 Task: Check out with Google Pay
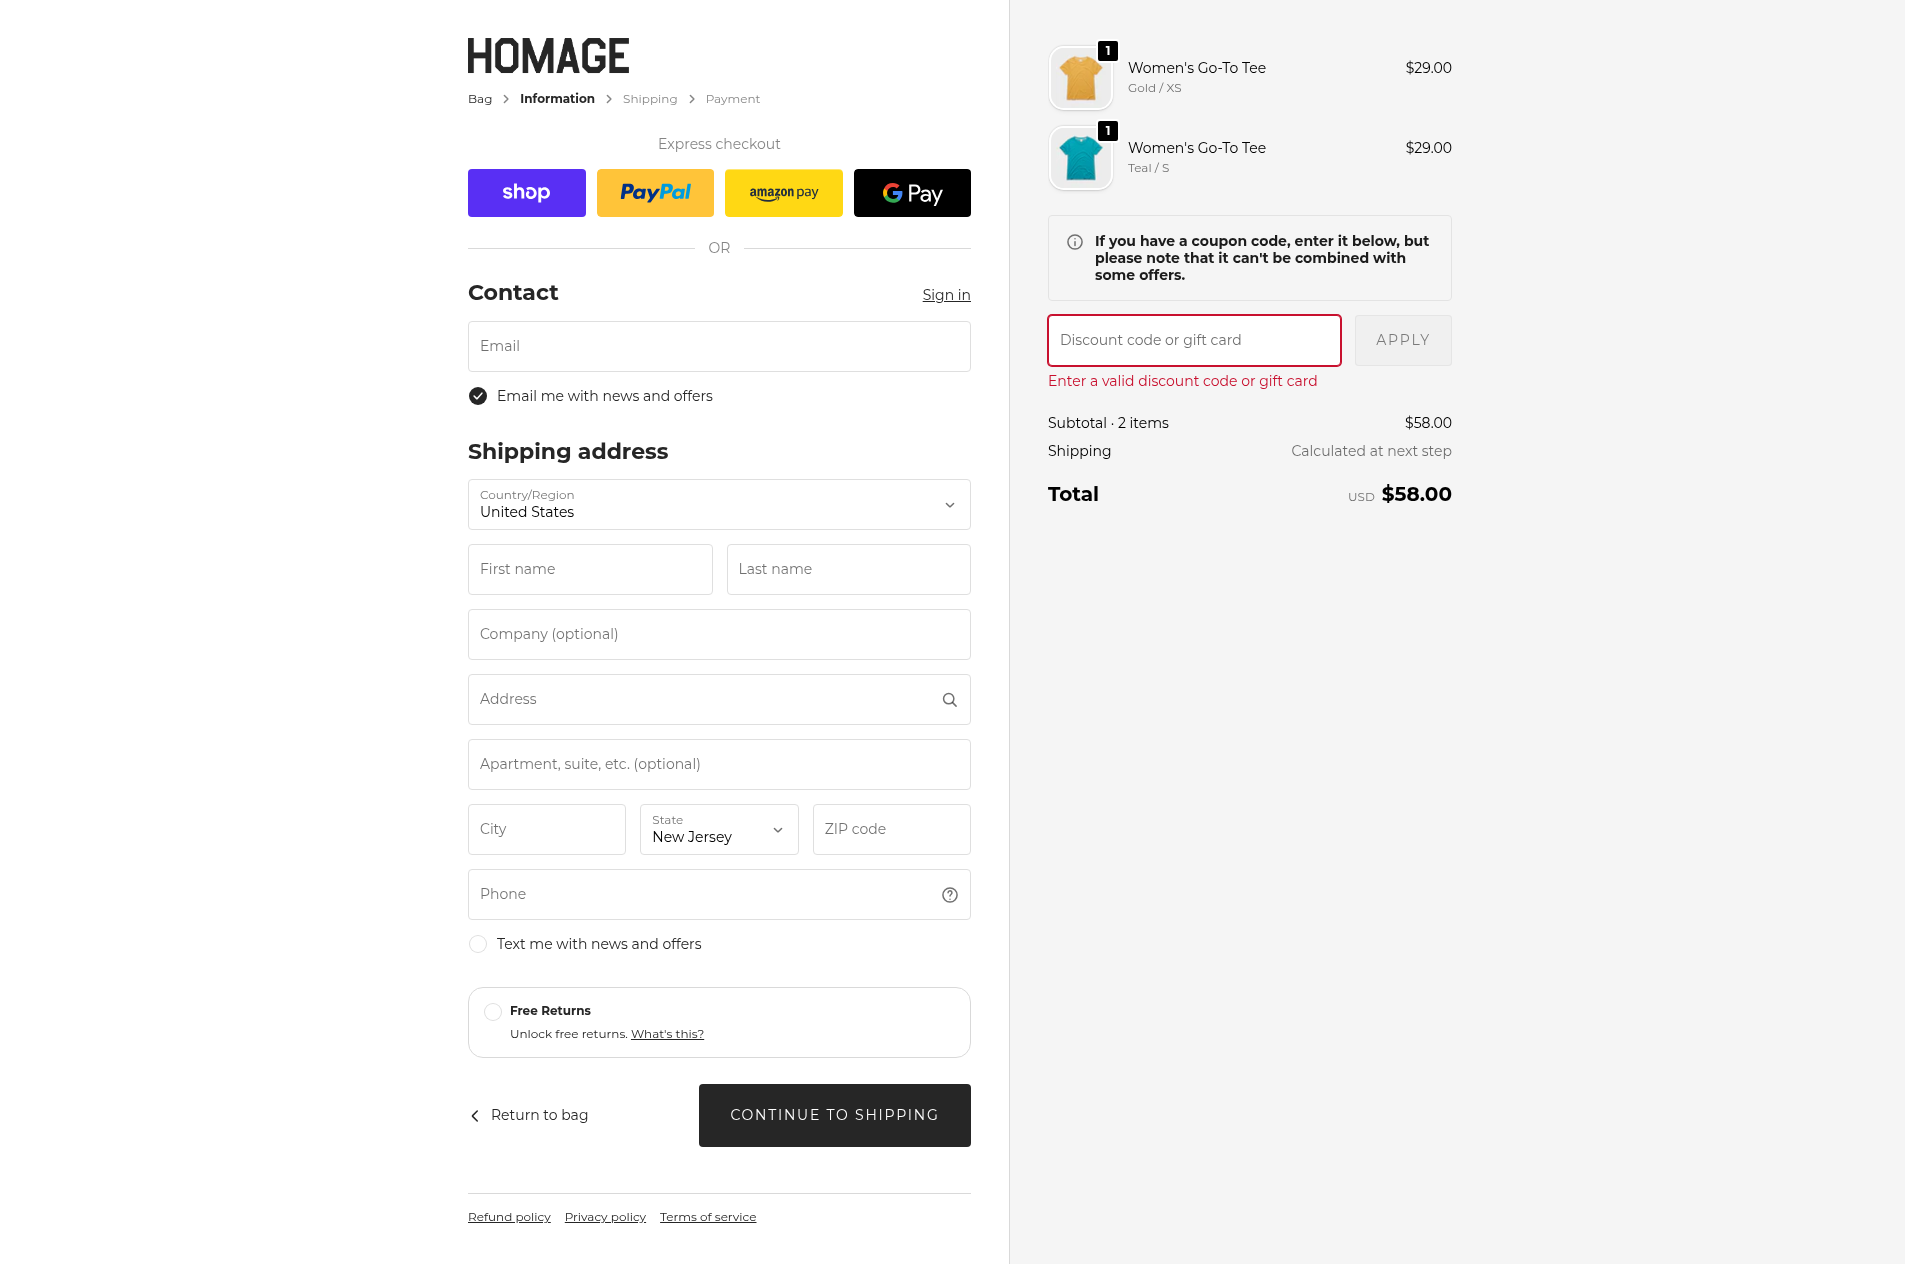(912, 193)
